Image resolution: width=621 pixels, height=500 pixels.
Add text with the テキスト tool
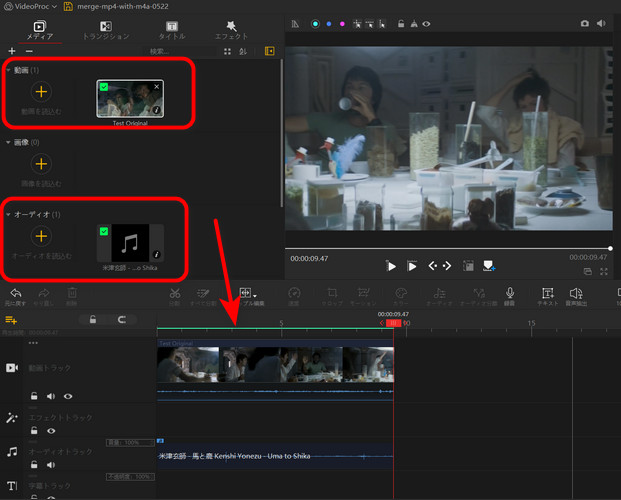pyautogui.click(x=548, y=297)
